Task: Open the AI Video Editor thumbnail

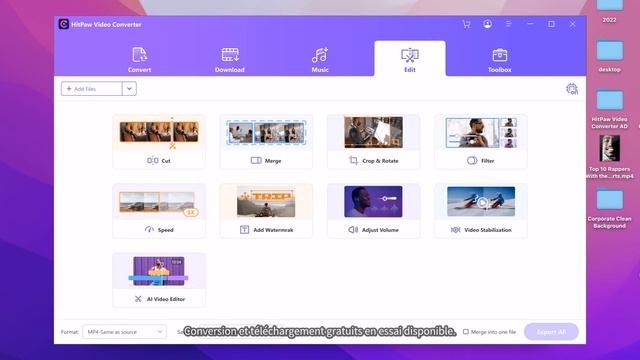Action: pyautogui.click(x=159, y=271)
